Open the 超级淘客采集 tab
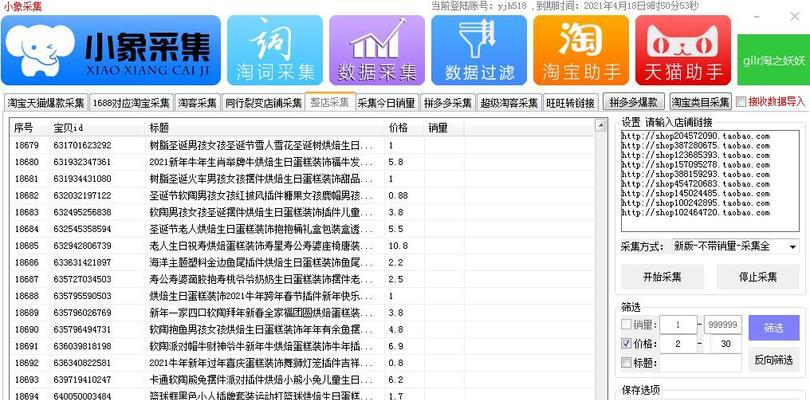810x400 pixels. tap(509, 102)
